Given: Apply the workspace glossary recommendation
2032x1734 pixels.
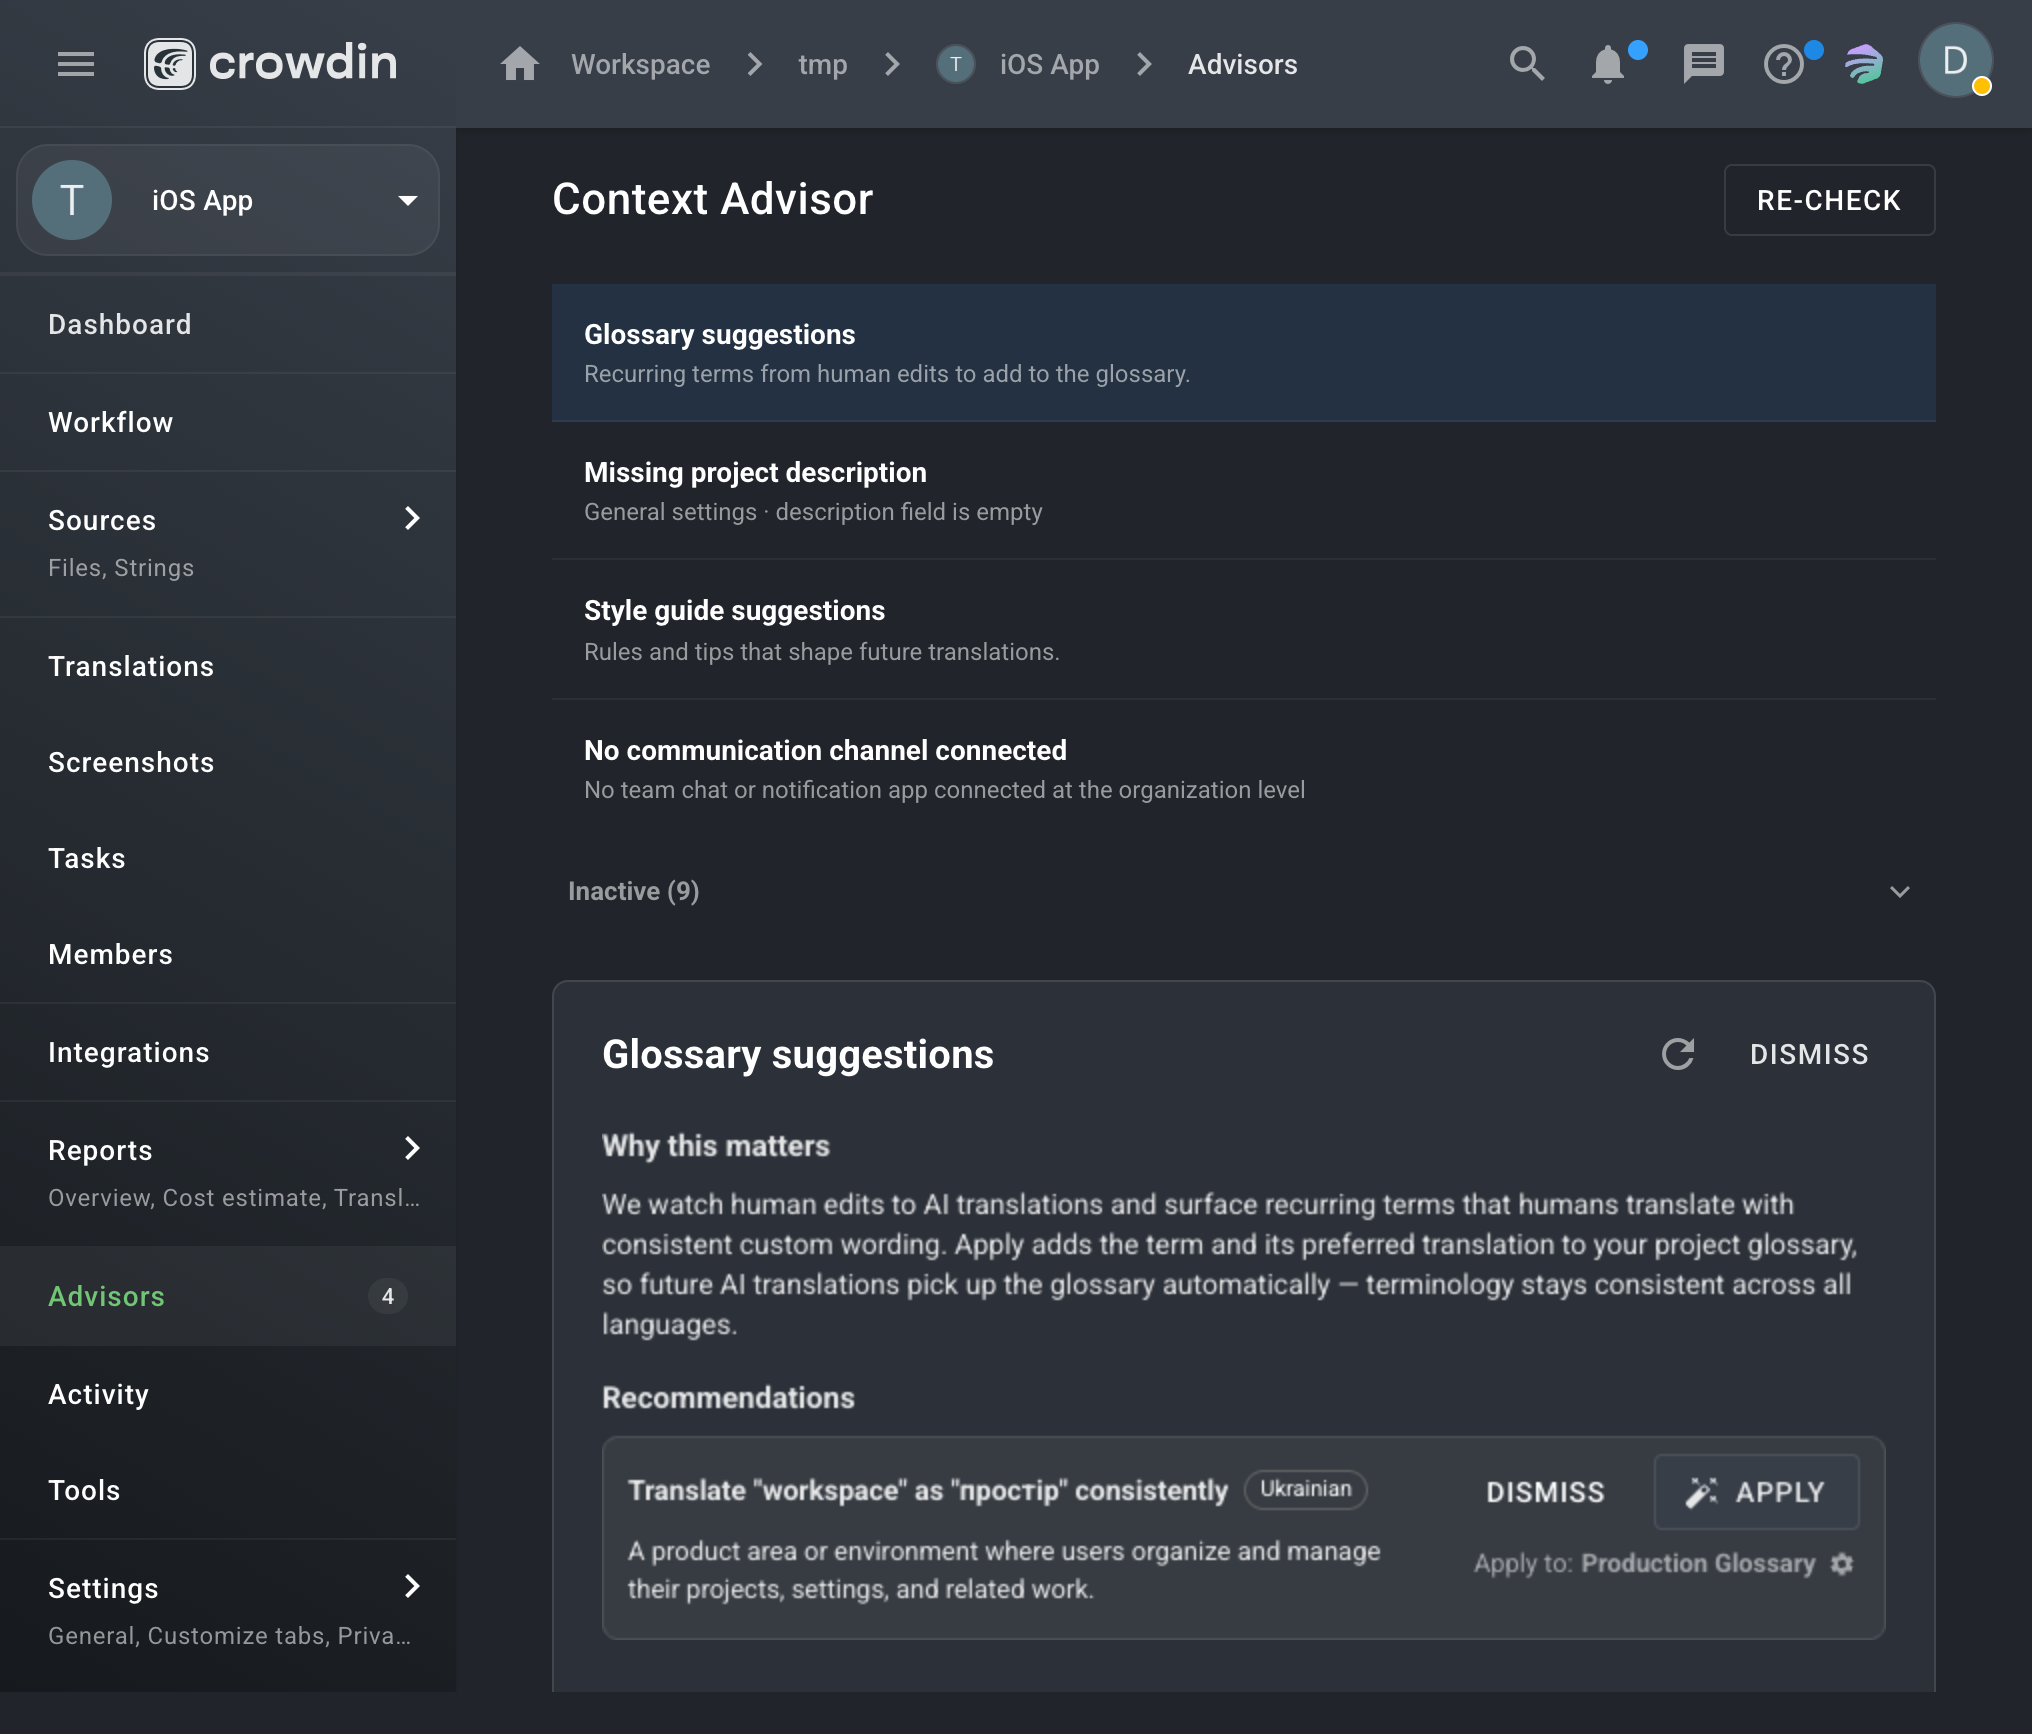Looking at the screenshot, I should click(x=1756, y=1492).
